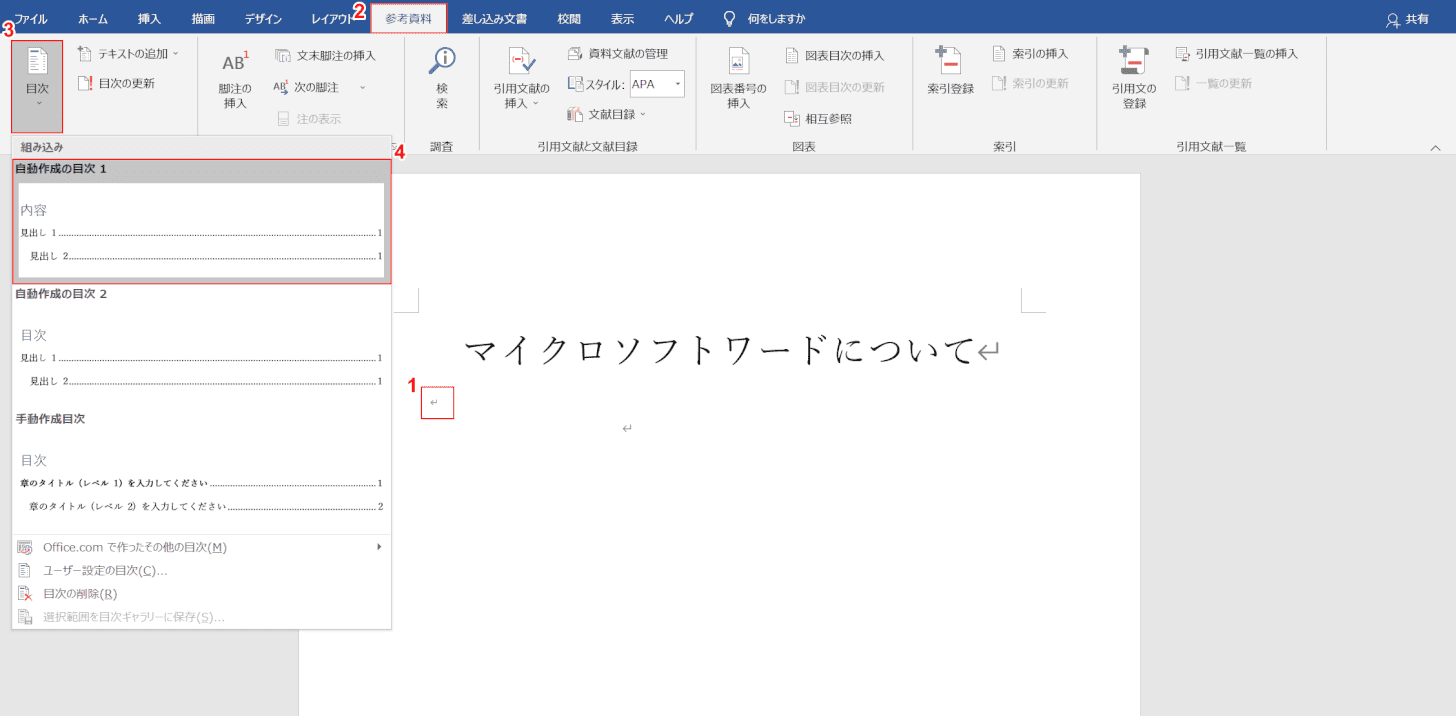1456x716 pixels.
Task: Open the 文献目録 bibliography menu
Action: [606, 114]
